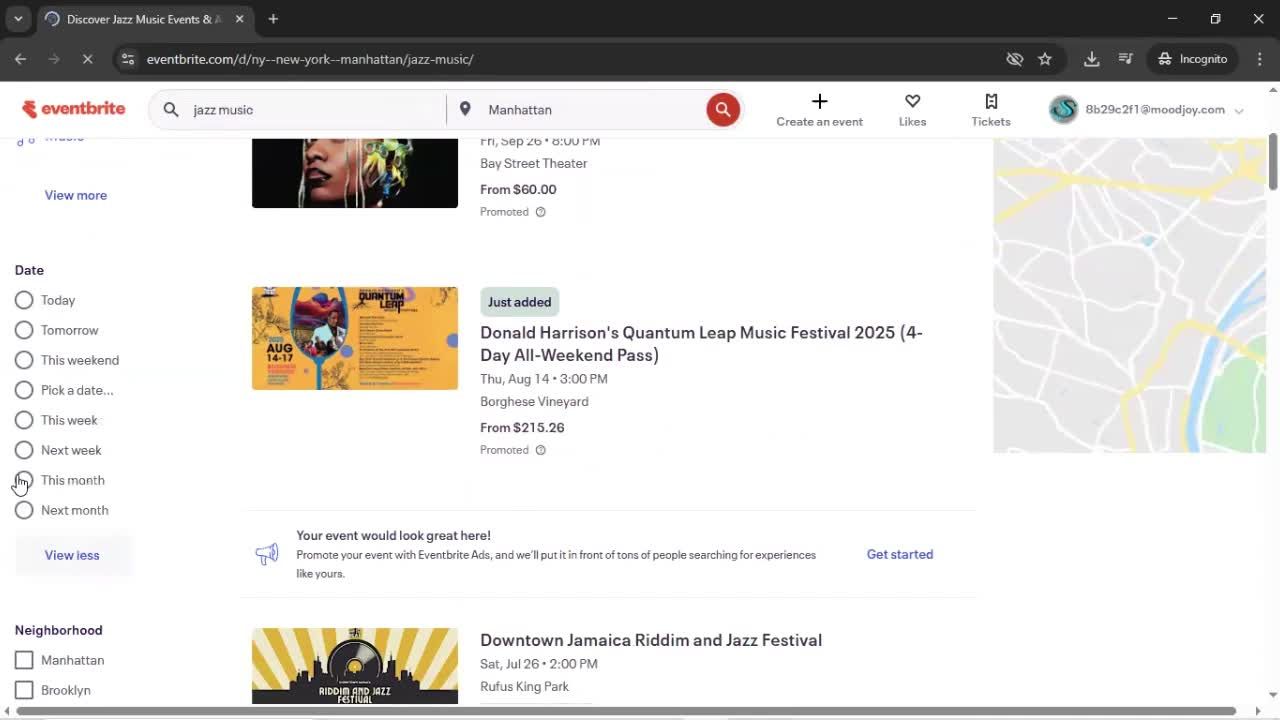Open Likes heart icon

pyautogui.click(x=912, y=101)
